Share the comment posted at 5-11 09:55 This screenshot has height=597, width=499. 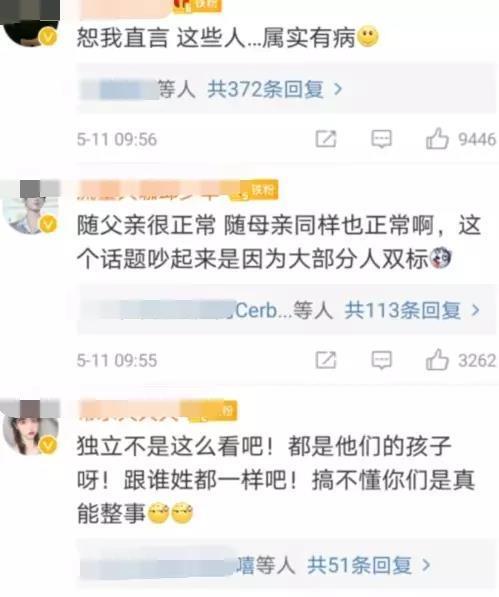(326, 360)
